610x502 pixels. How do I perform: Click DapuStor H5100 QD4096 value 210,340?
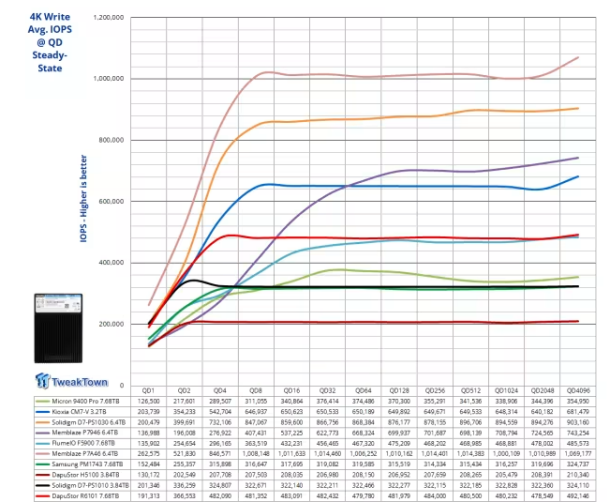[578, 475]
